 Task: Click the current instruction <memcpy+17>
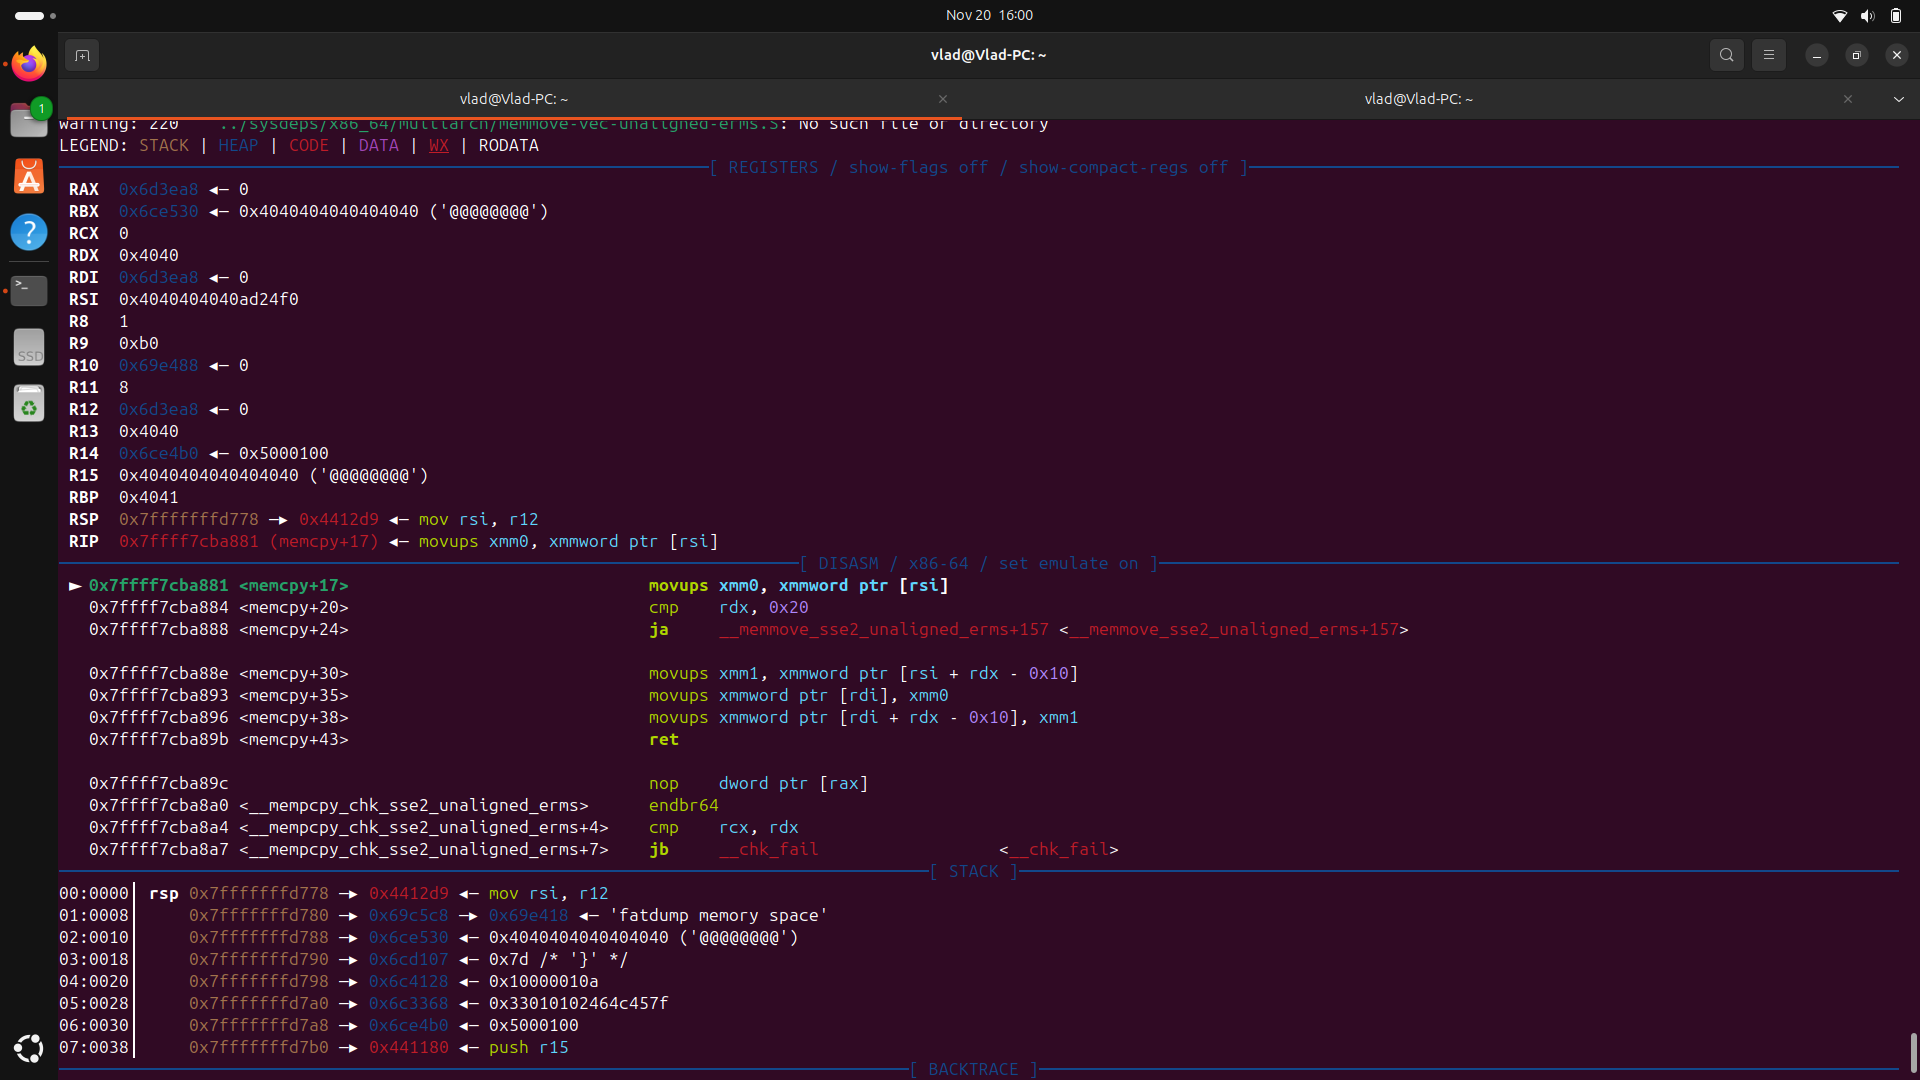293,585
